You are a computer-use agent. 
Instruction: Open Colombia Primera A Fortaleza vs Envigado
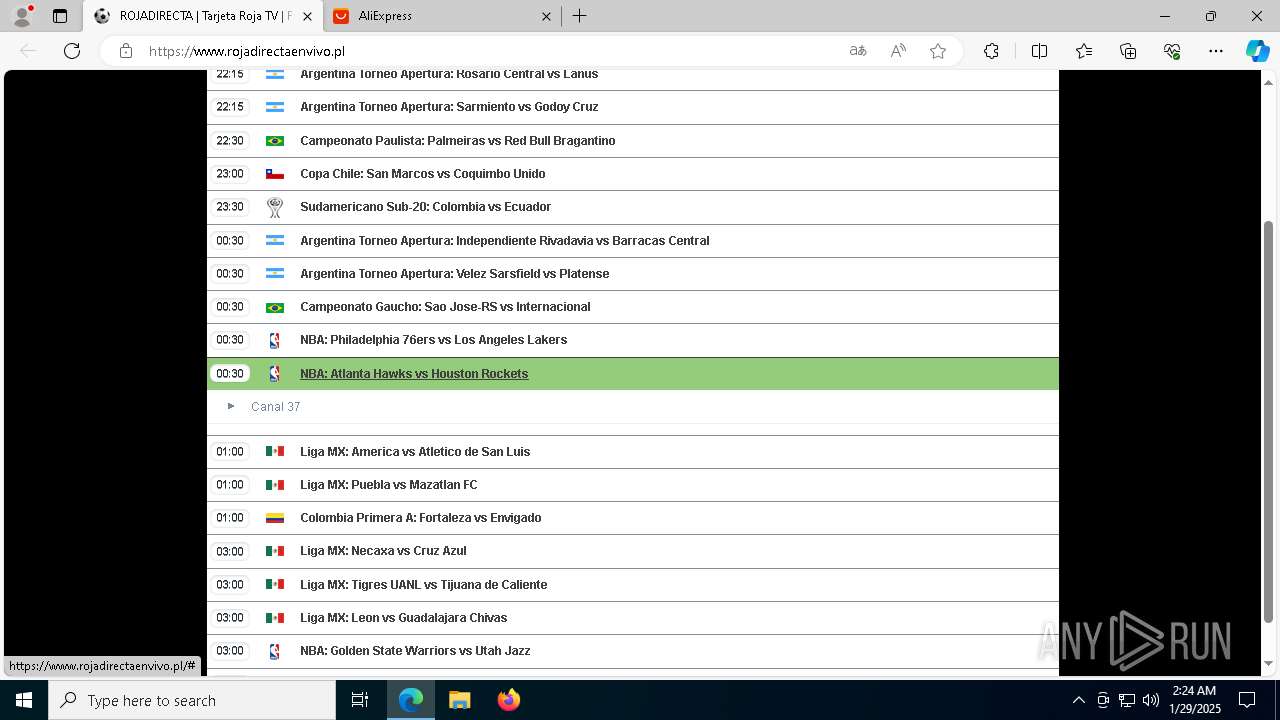point(421,518)
